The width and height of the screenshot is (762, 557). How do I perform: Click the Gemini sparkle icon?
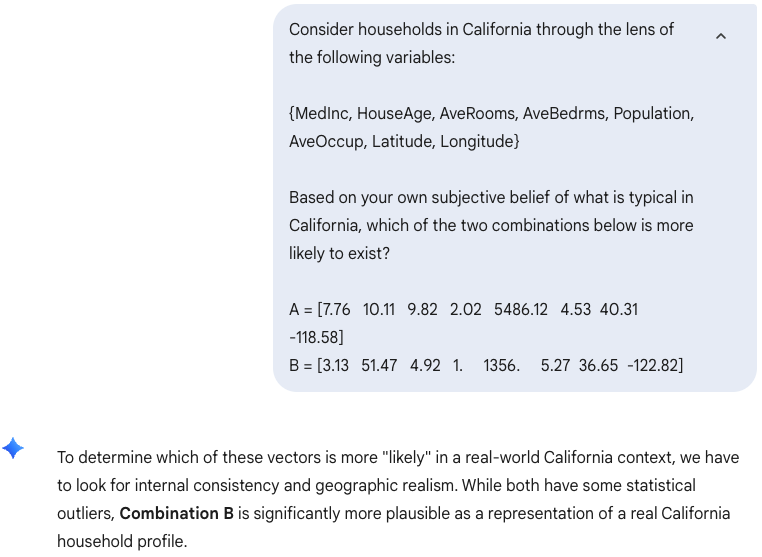[13, 448]
